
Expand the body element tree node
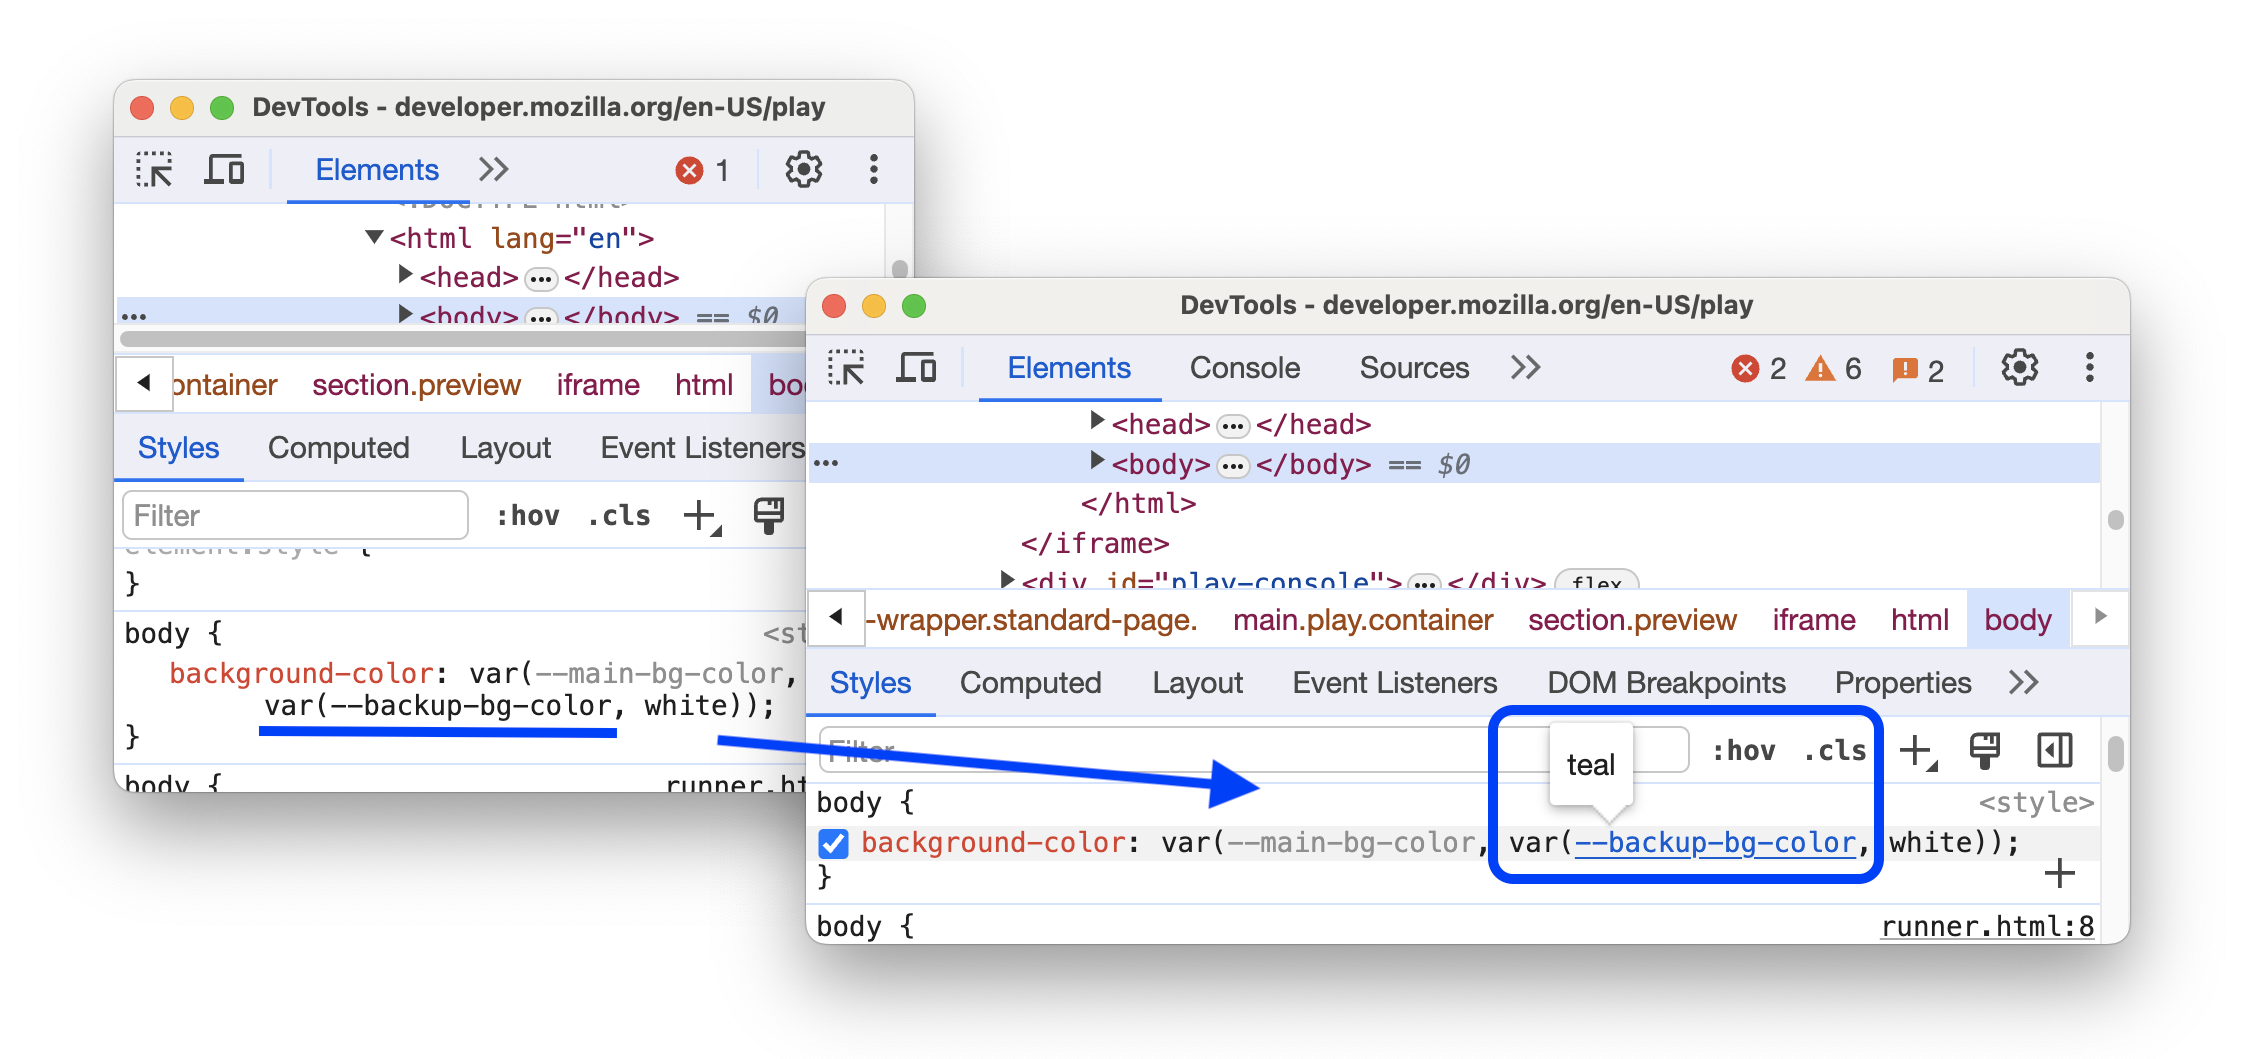click(x=1096, y=462)
